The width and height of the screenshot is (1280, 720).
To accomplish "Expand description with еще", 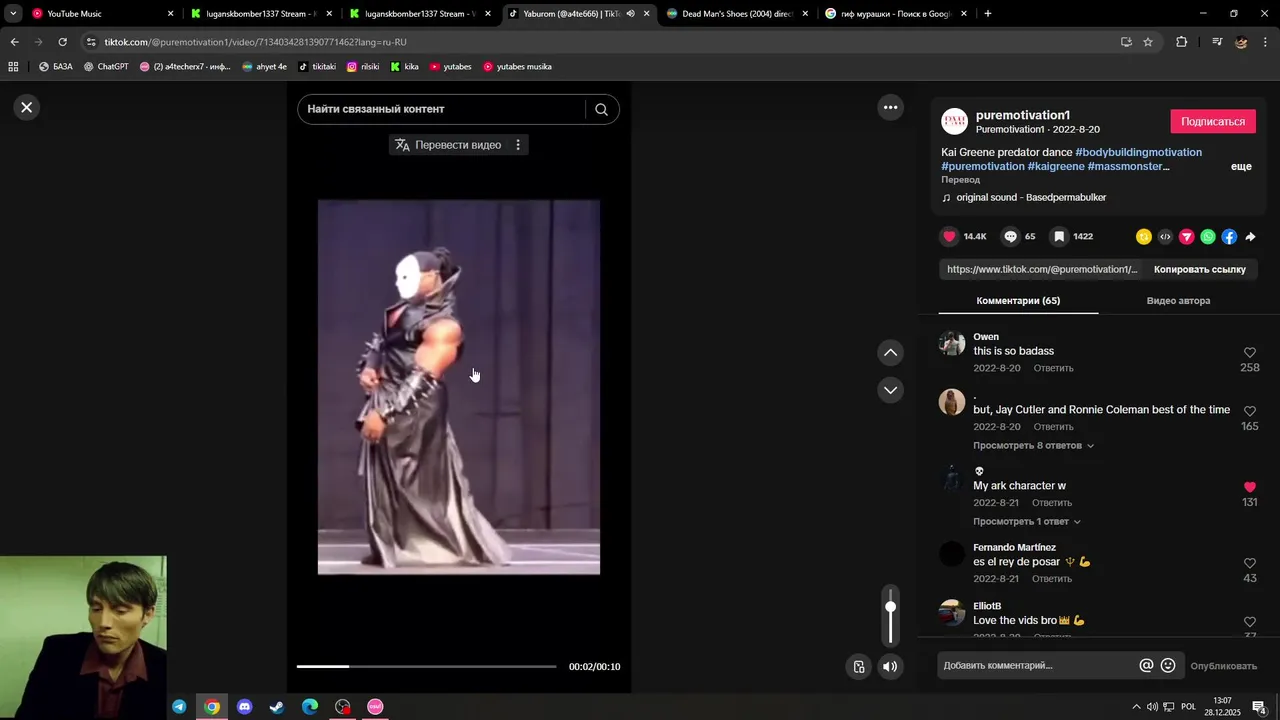I will [1241, 167].
